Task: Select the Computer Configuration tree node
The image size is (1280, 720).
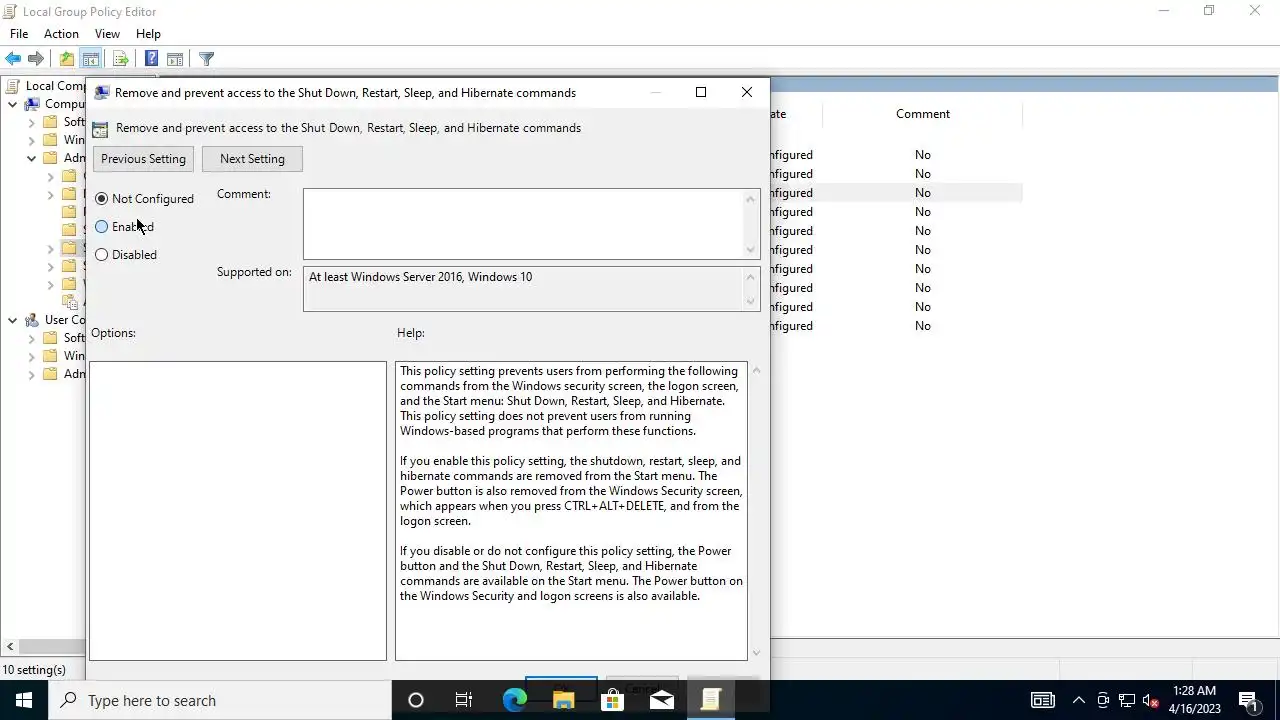Action: [56, 104]
